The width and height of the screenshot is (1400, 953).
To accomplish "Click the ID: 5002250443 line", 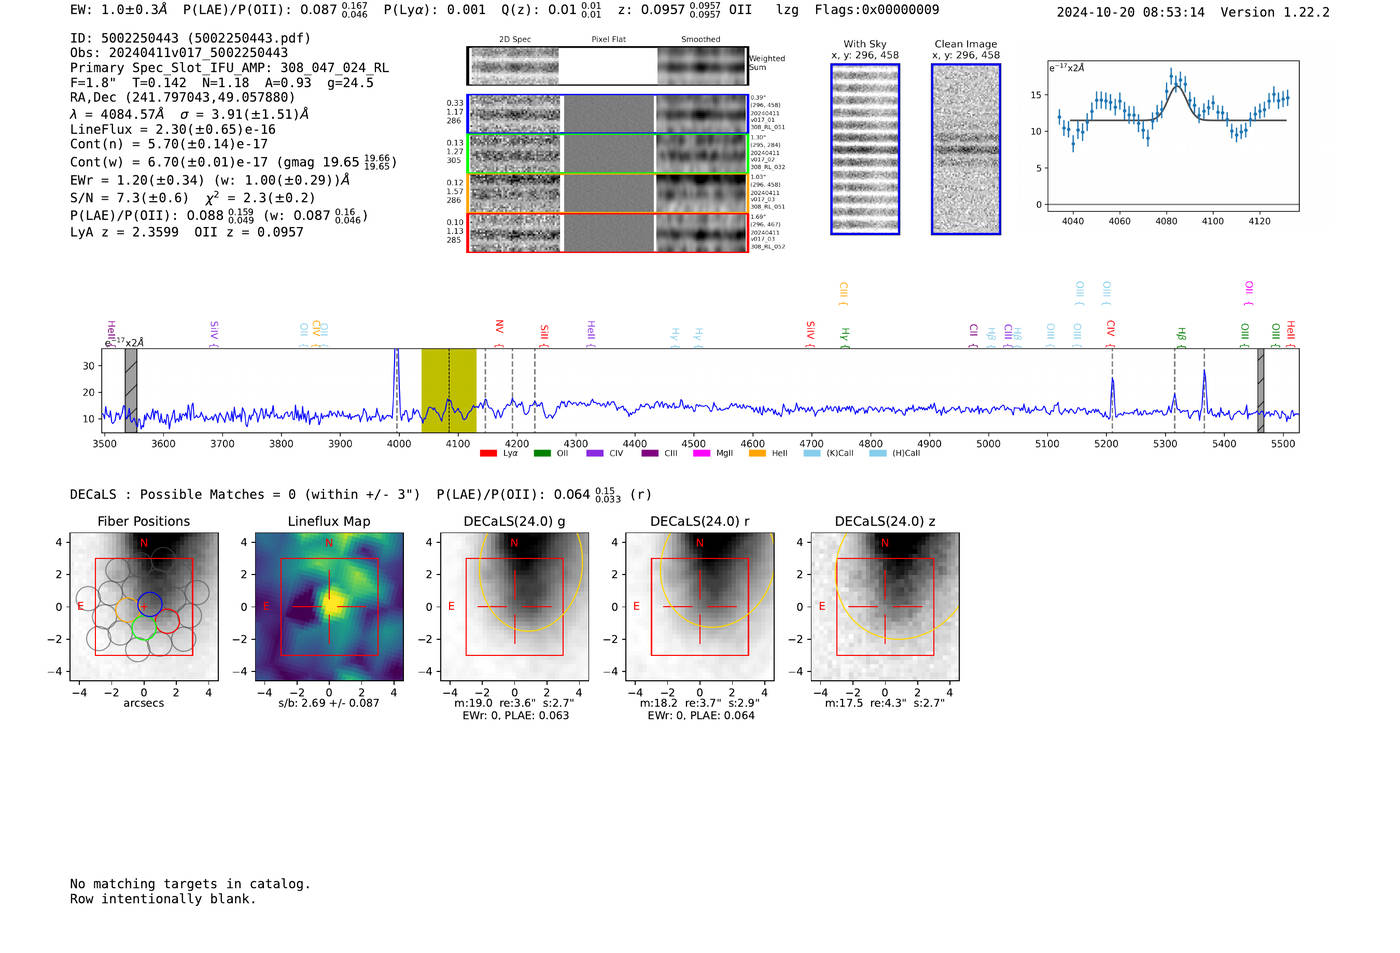I will [190, 38].
